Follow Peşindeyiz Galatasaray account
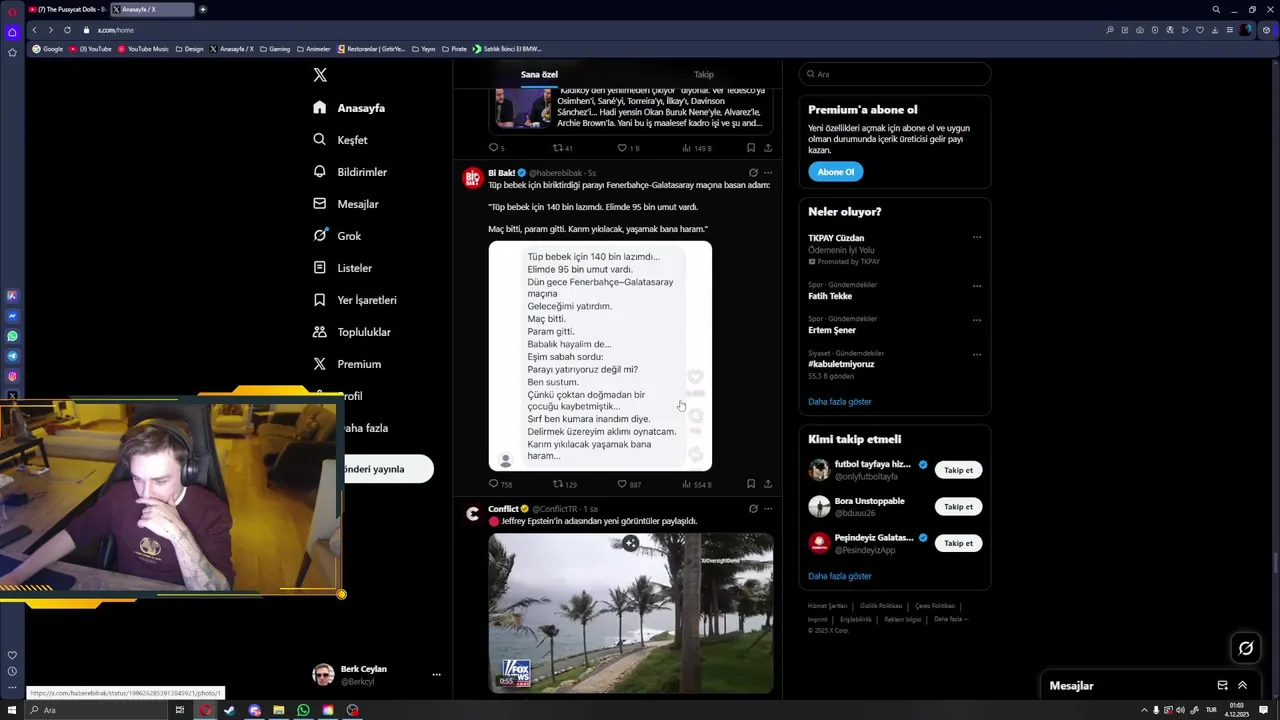 pos(958,543)
